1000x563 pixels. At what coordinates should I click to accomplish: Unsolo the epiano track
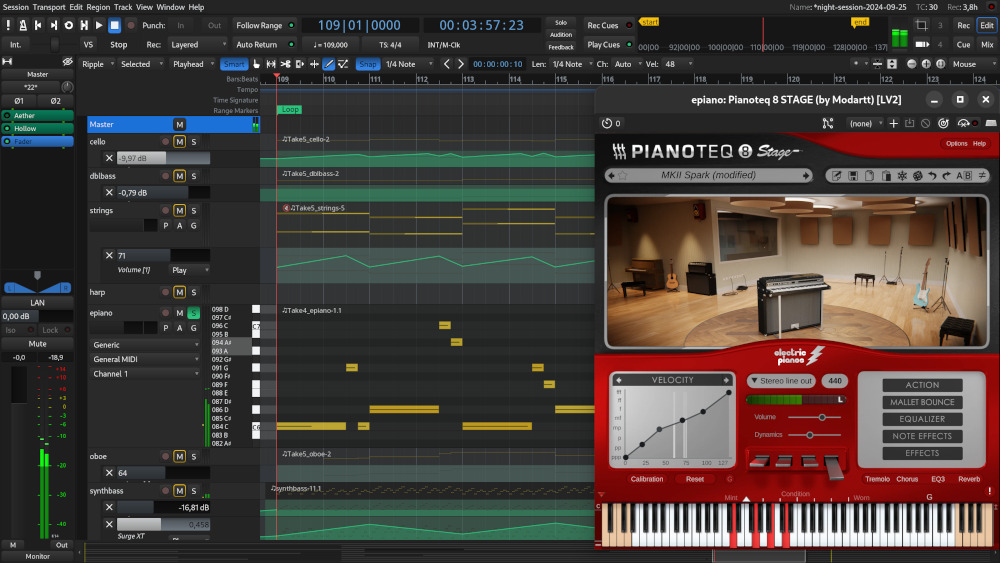[194, 312]
